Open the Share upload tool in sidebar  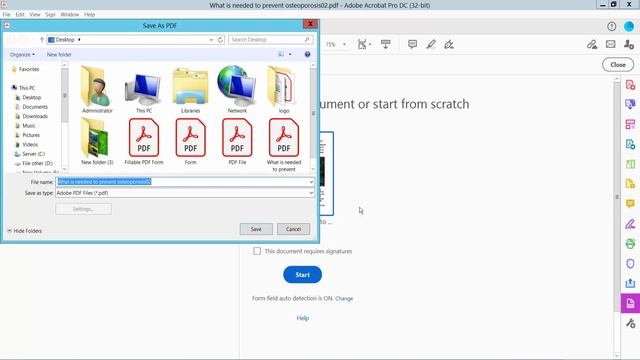tap(630, 283)
